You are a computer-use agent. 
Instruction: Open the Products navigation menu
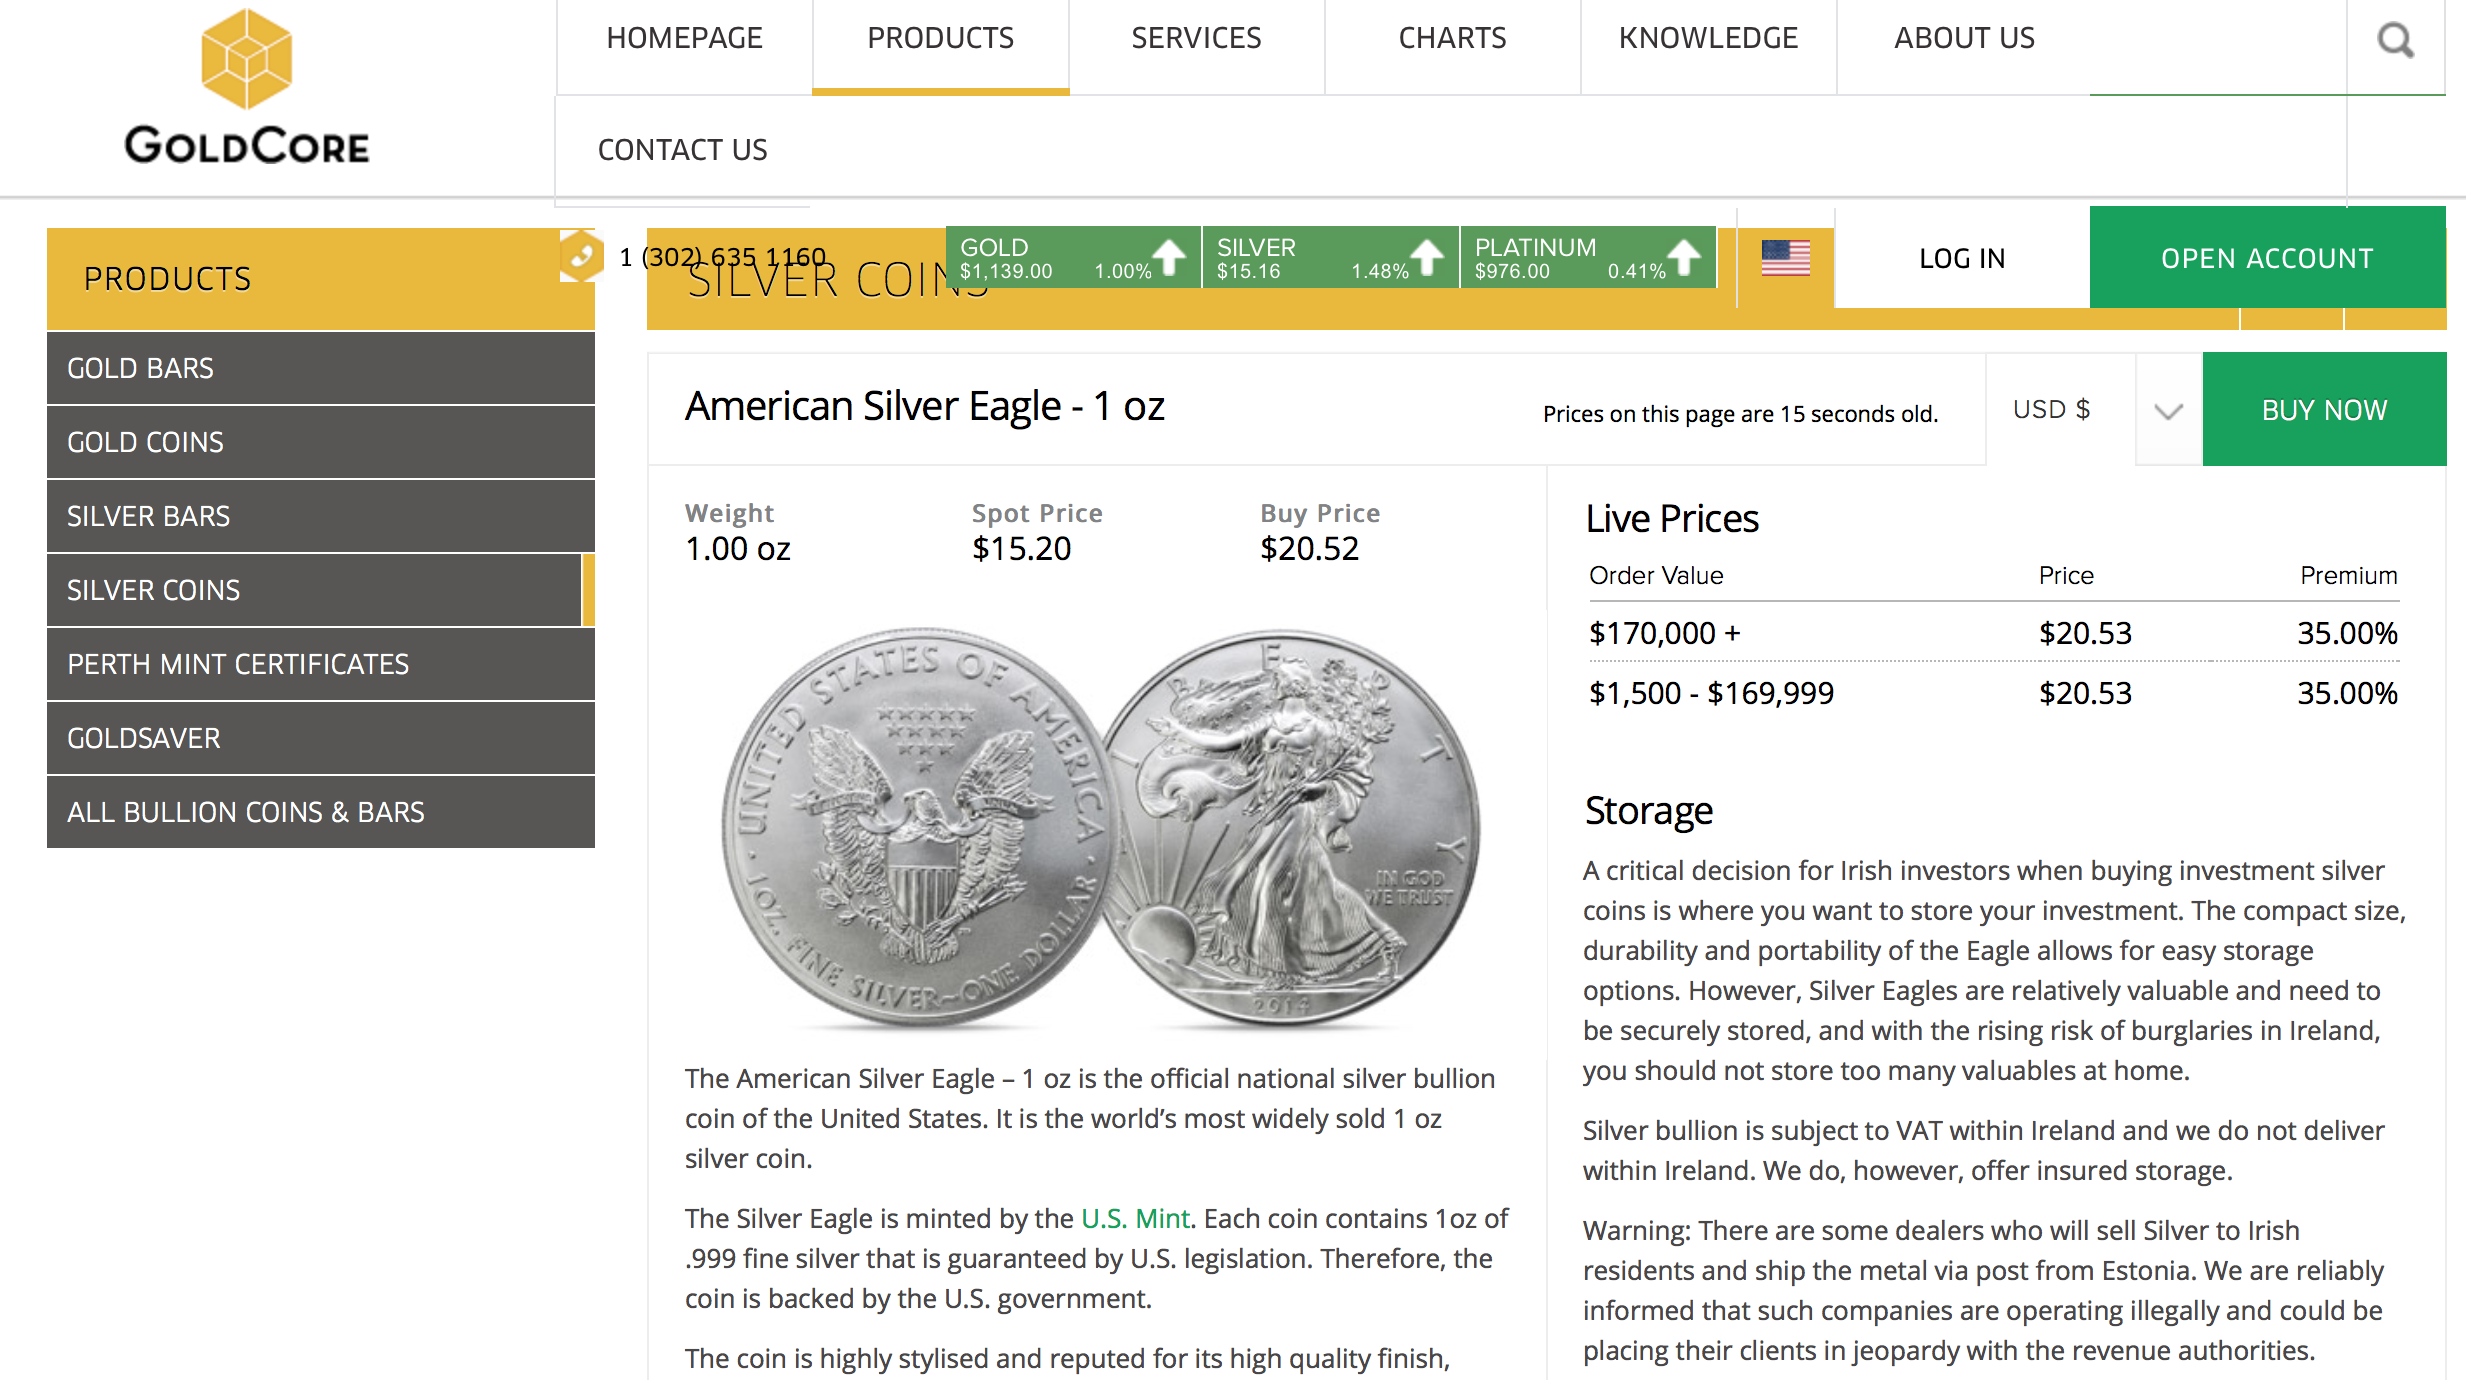pos(940,39)
